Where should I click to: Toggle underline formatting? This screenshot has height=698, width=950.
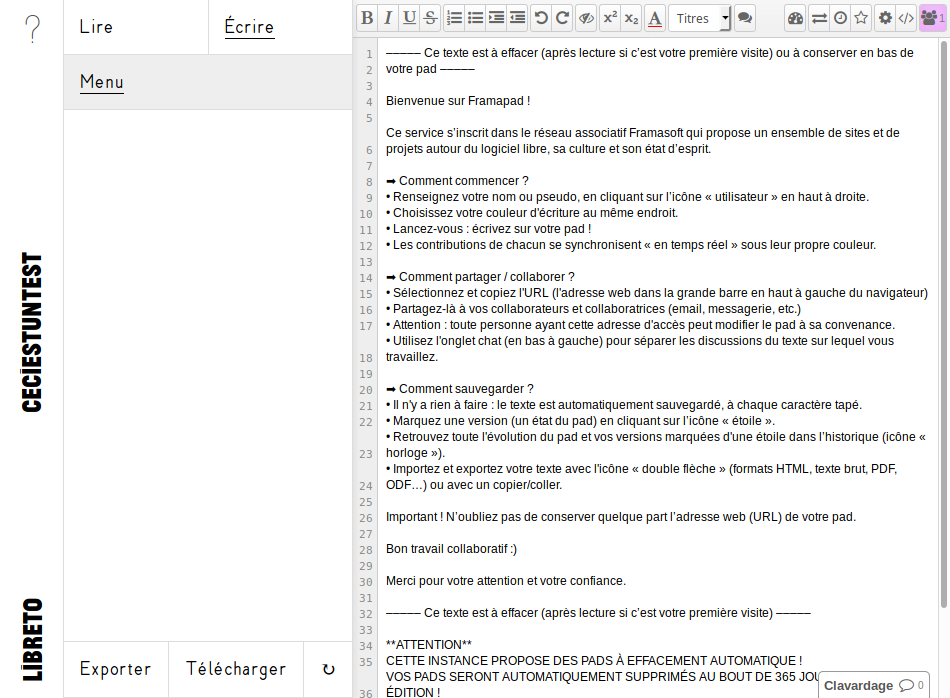tap(410, 18)
